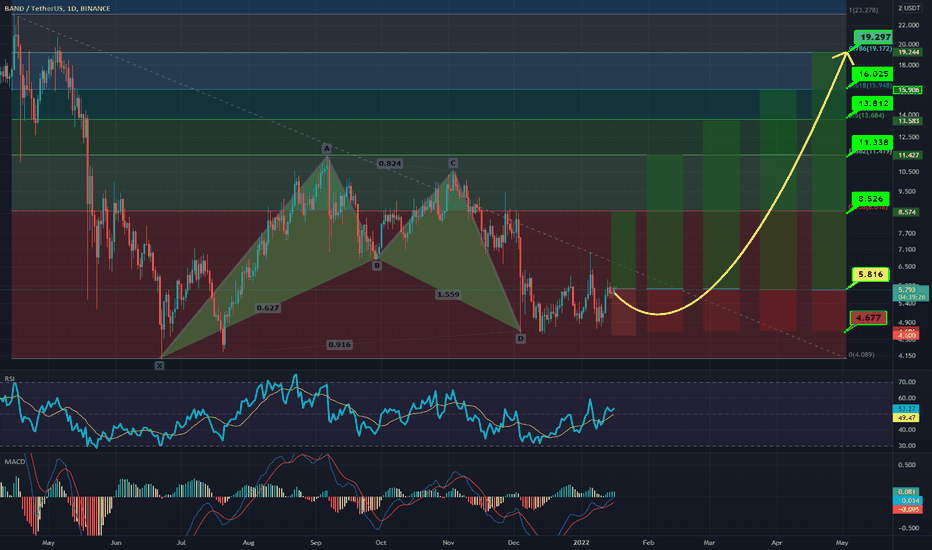Click the 0.824 ratio label
932x550 pixels.
tap(390, 163)
